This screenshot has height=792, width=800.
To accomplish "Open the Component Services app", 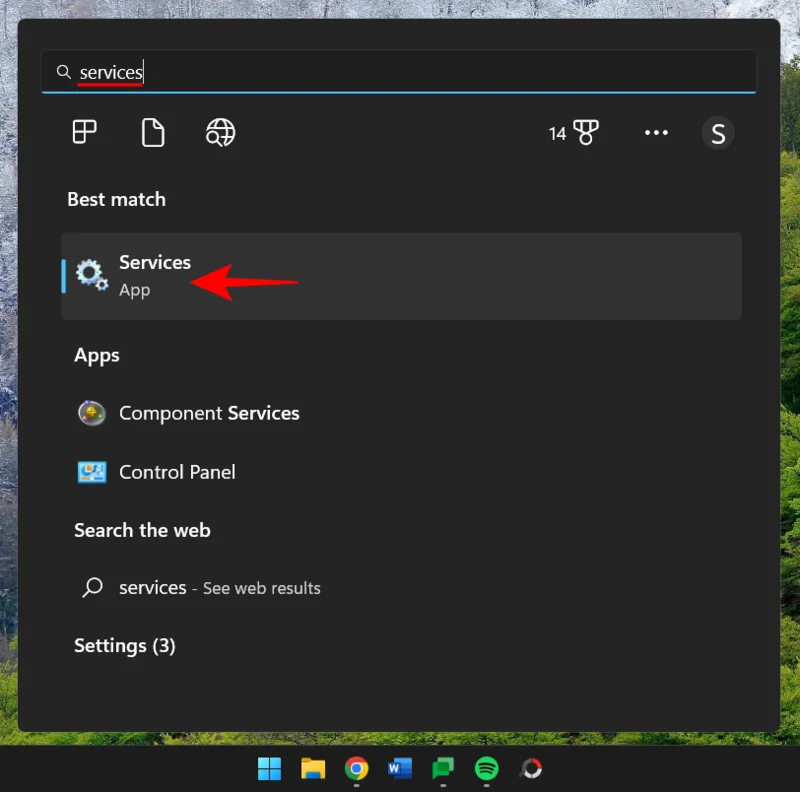I will [210, 413].
